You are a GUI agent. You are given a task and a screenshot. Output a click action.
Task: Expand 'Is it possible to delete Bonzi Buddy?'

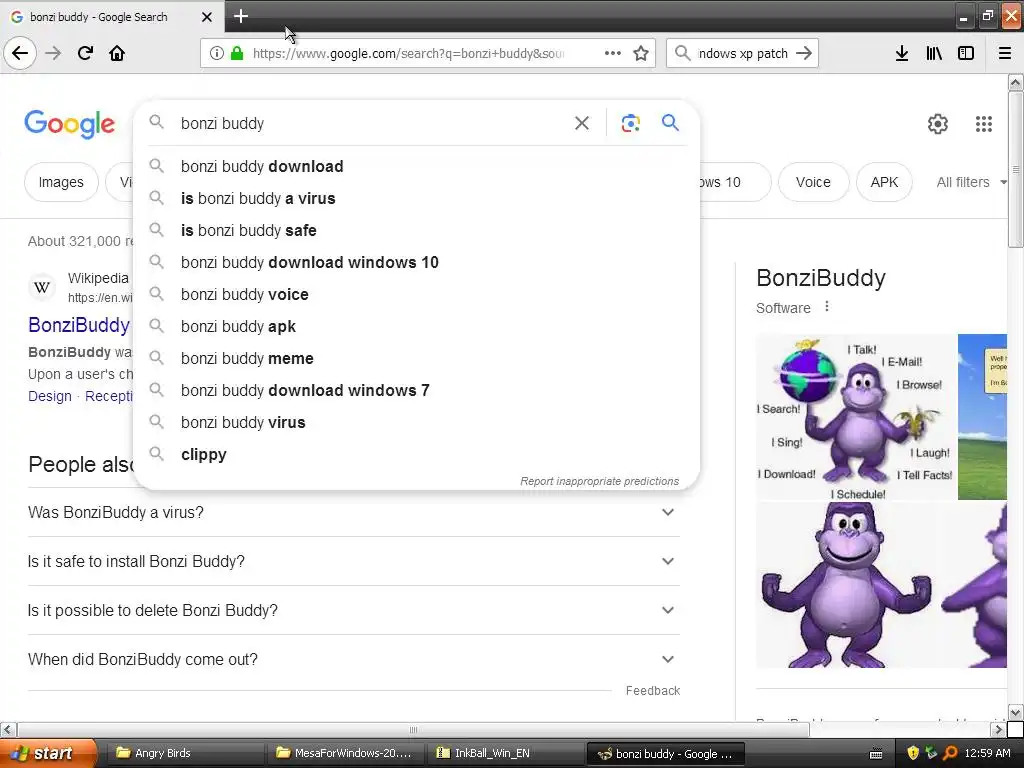pyautogui.click(x=354, y=611)
